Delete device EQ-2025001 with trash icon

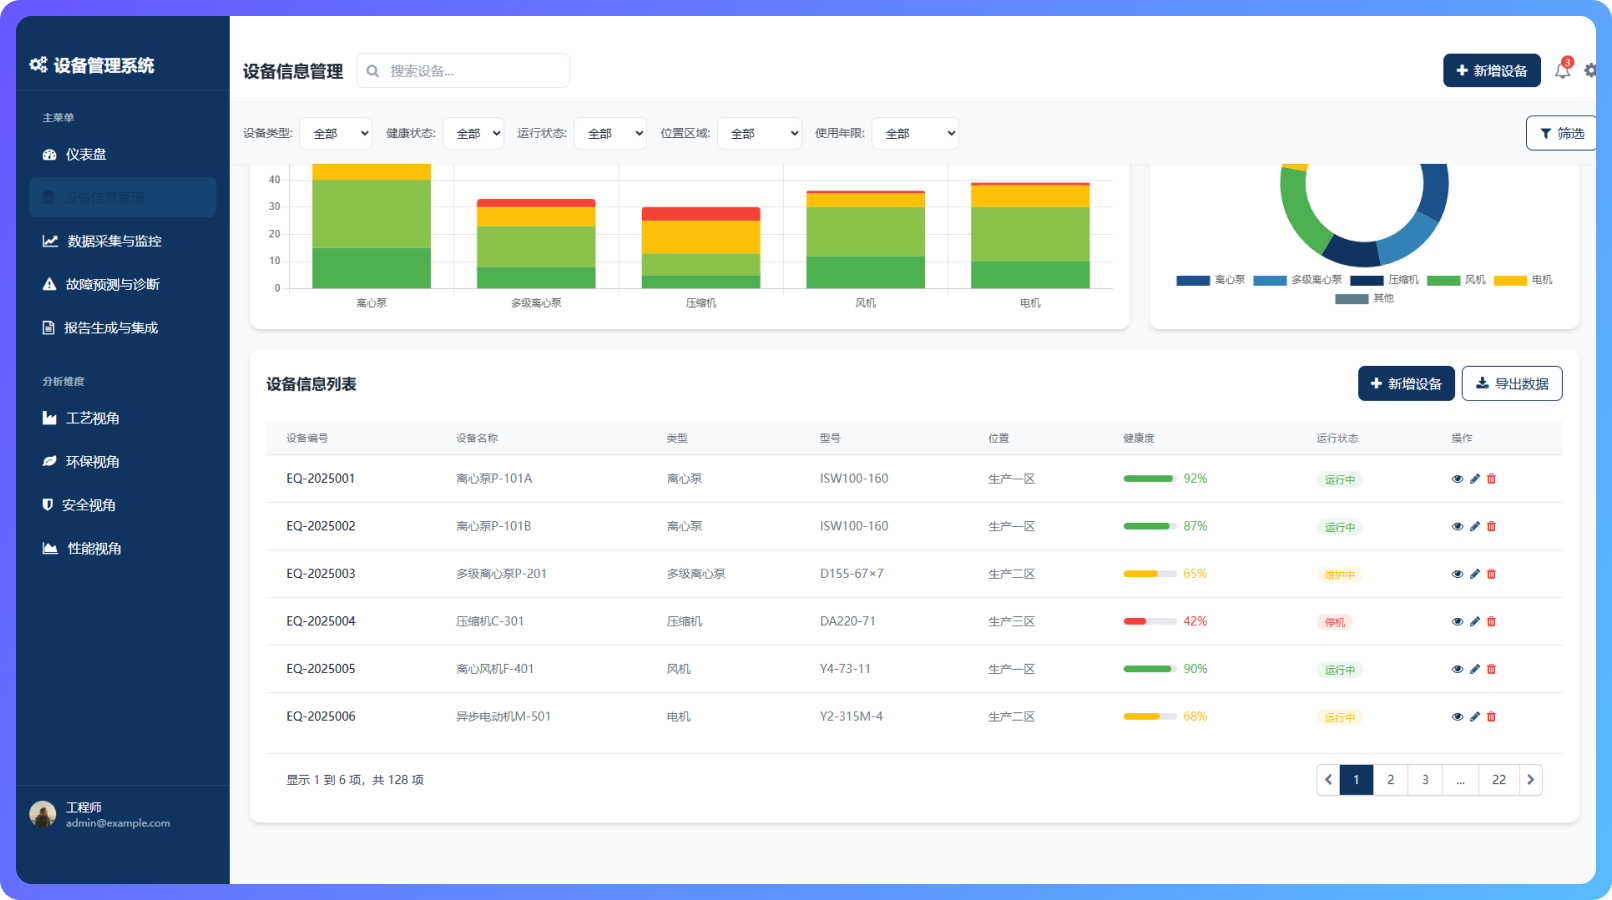(x=1491, y=479)
